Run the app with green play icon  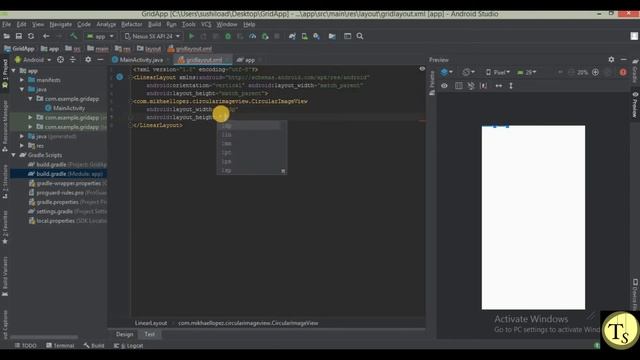click(191, 36)
